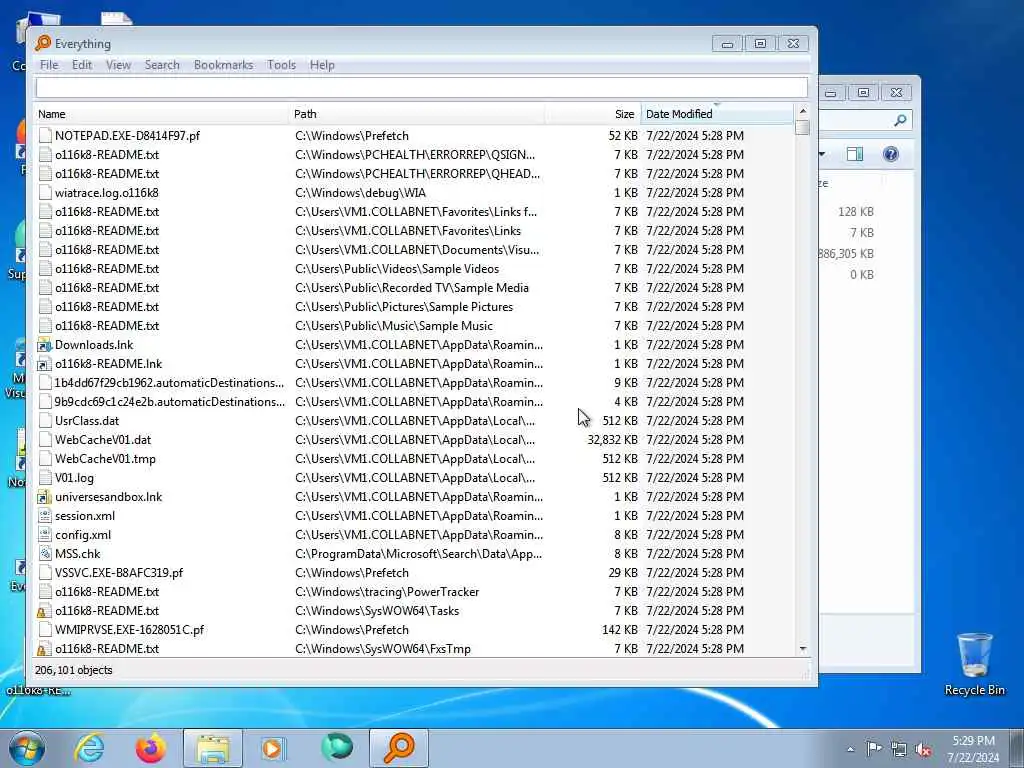Select the UsrClass.dat file
Image resolution: width=1024 pixels, height=768 pixels.
87,421
